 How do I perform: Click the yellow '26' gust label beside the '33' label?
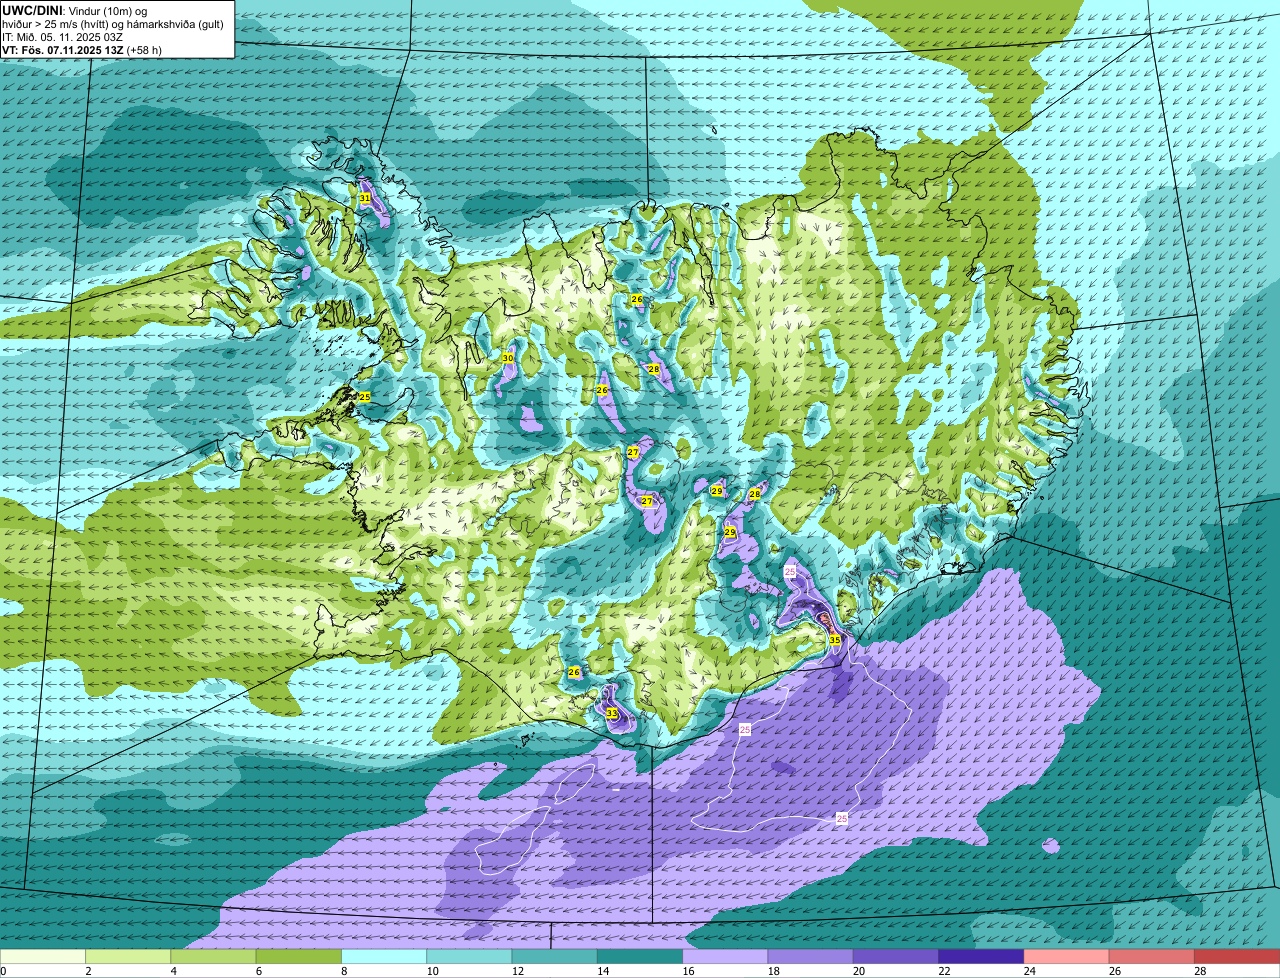[x=574, y=672]
